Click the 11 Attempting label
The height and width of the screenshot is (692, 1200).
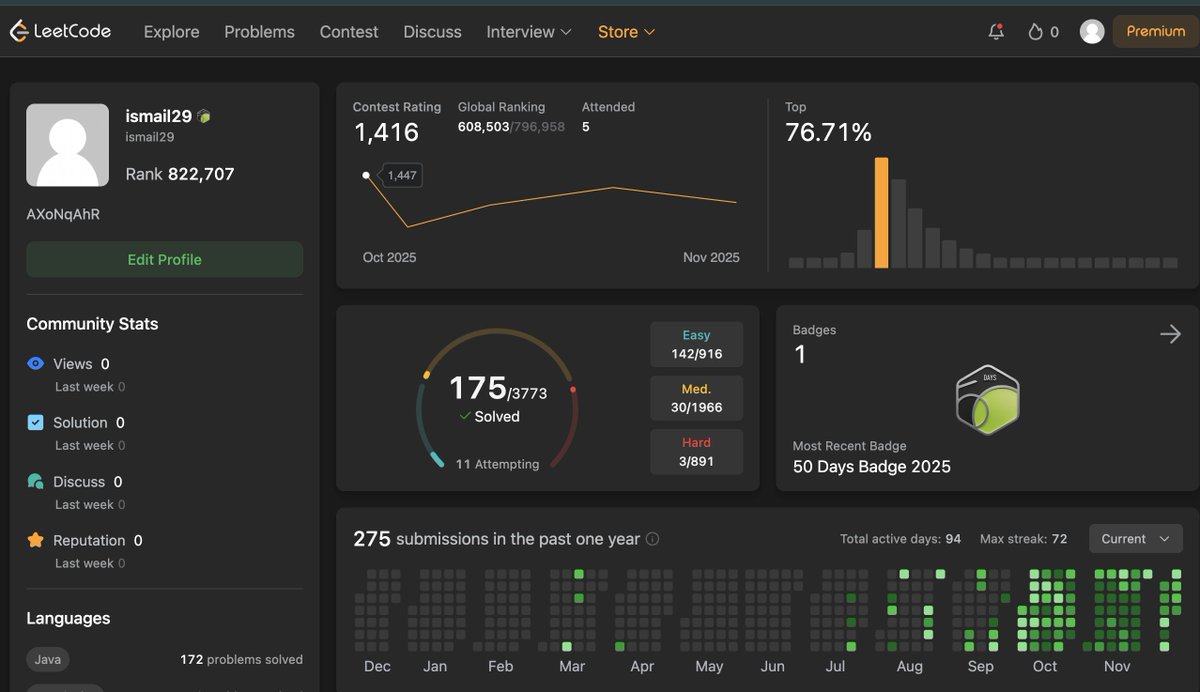pyautogui.click(x=497, y=464)
